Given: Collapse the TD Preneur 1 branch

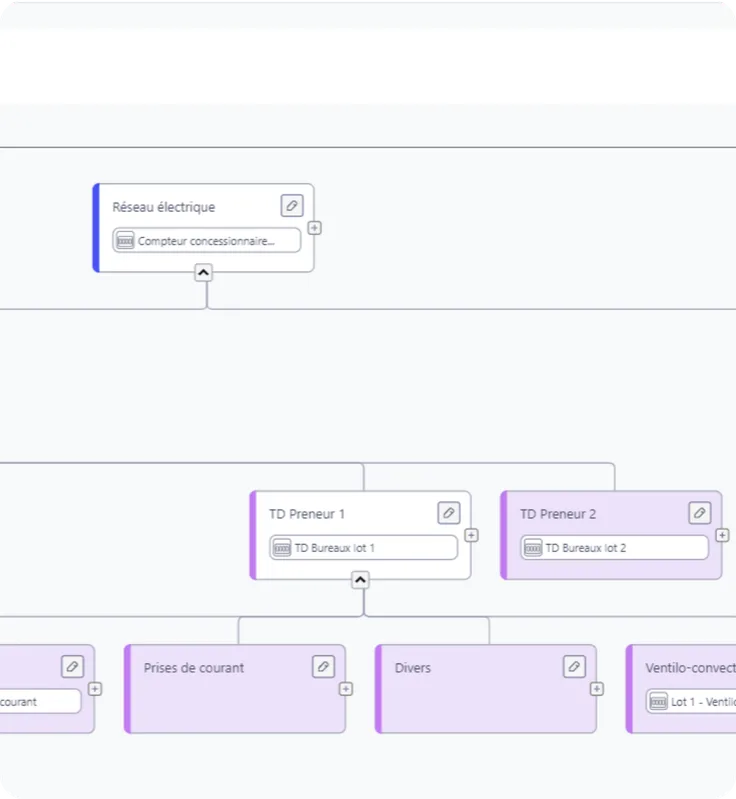Looking at the screenshot, I should (x=360, y=580).
